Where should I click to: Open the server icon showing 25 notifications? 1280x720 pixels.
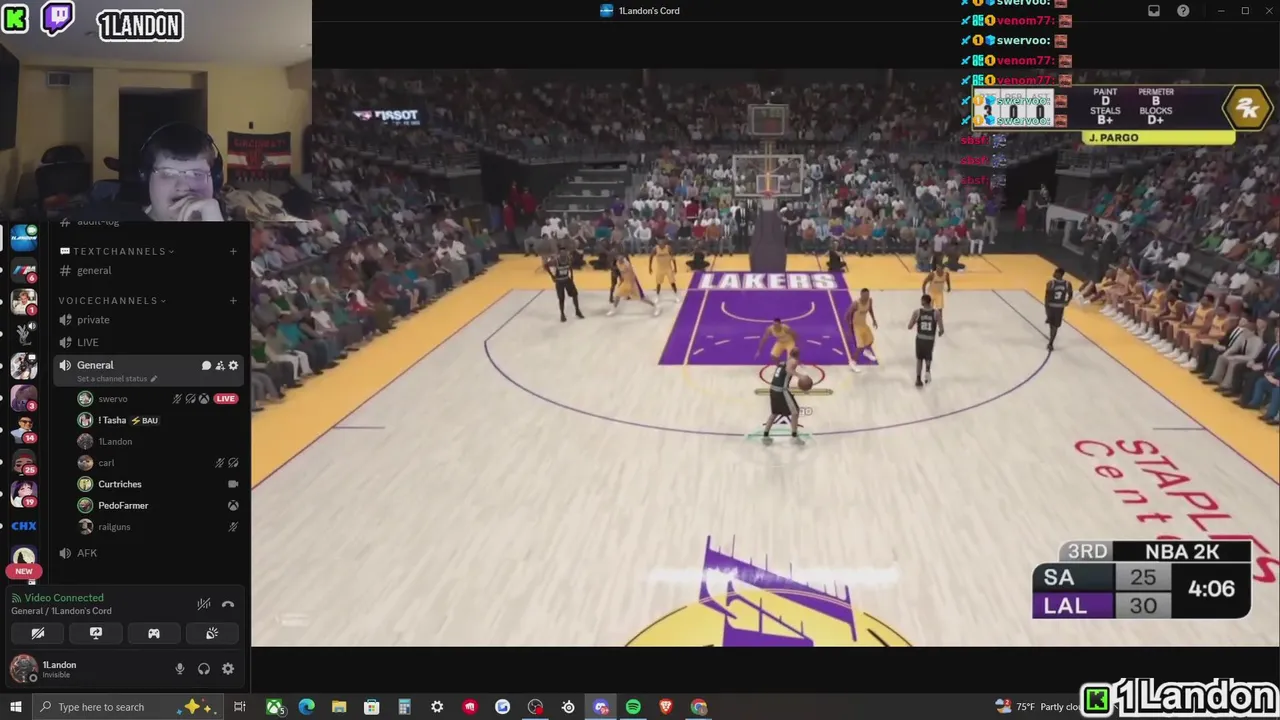tap(24, 461)
